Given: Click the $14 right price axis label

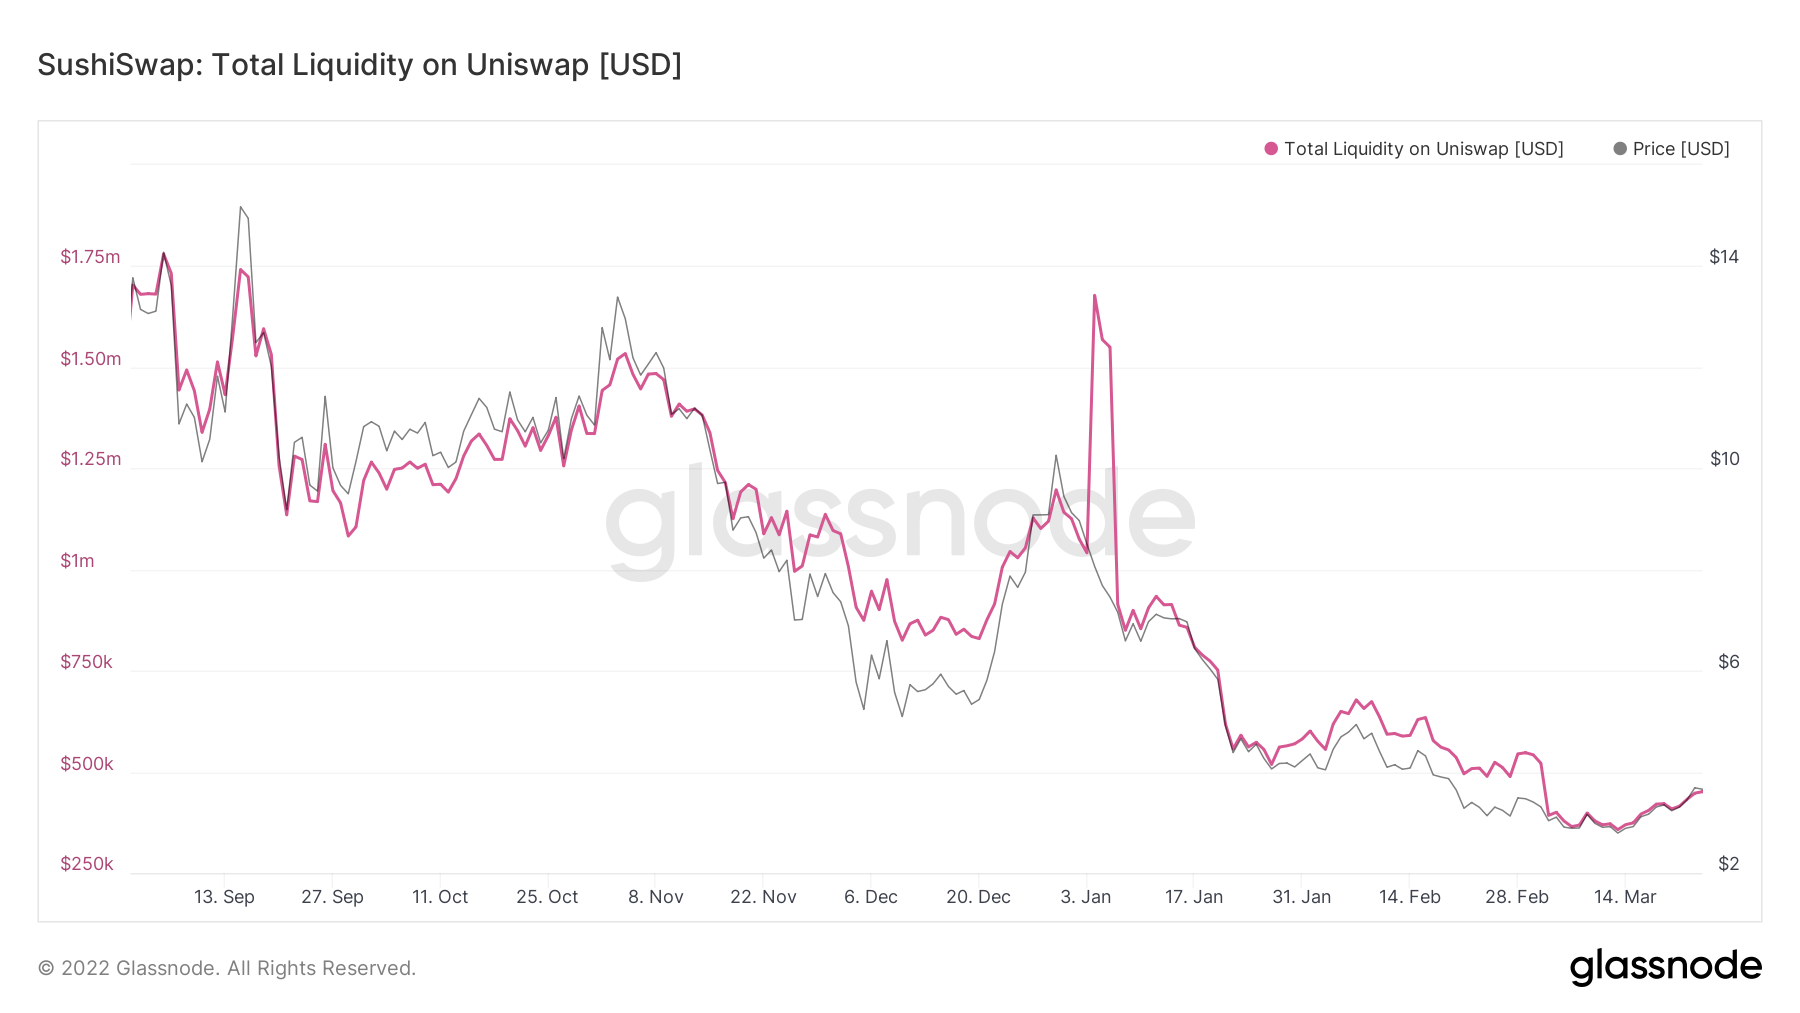Looking at the screenshot, I should click(x=1724, y=257).
